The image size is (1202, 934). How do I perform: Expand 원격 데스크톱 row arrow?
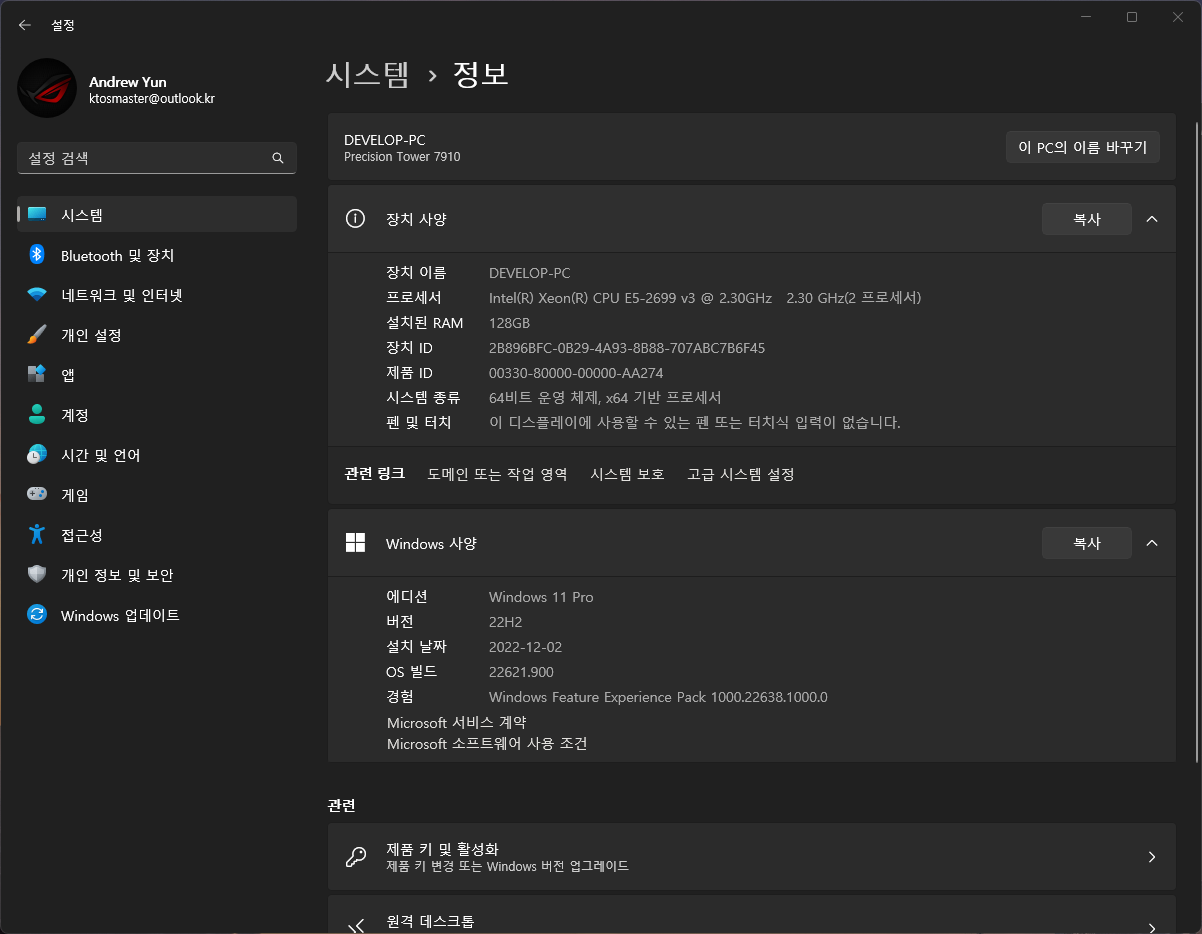[x=1152, y=927]
